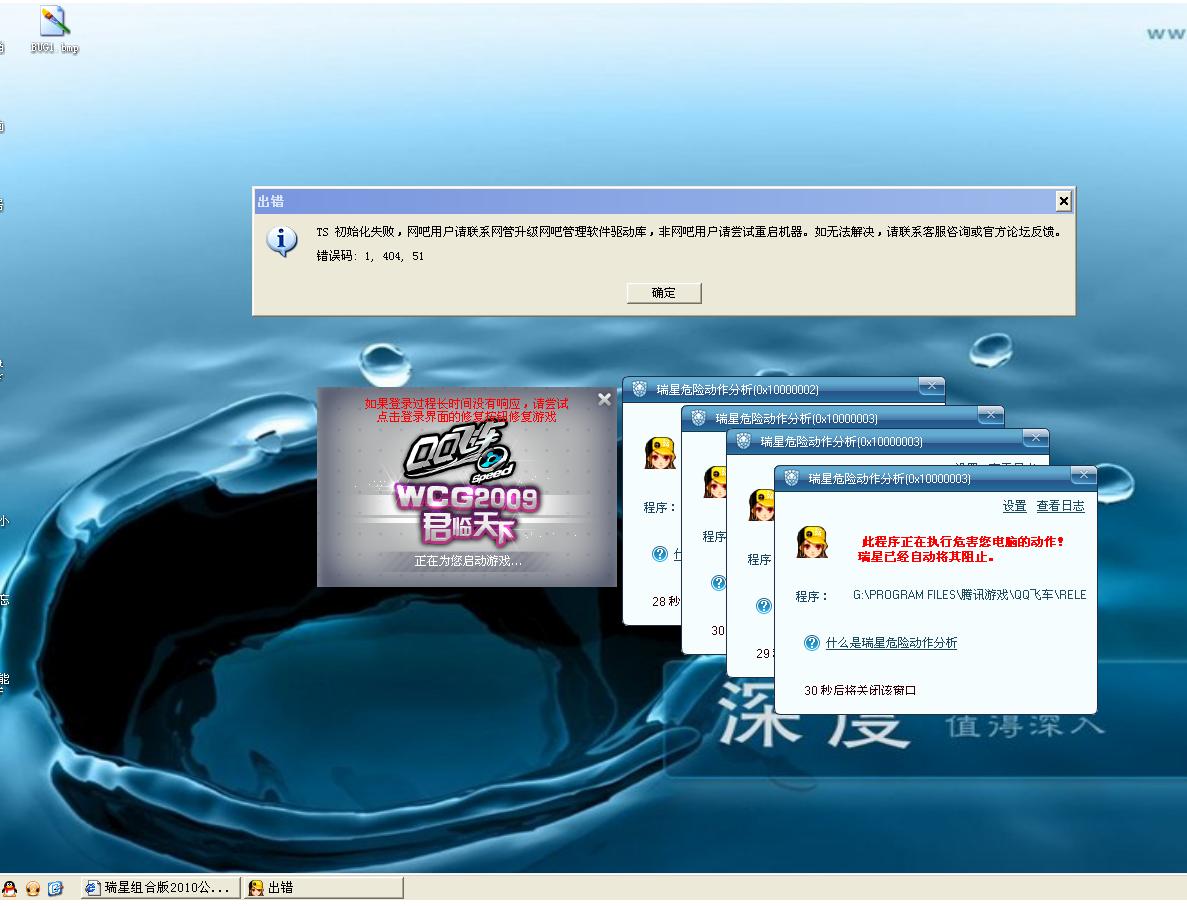The height and width of the screenshot is (906, 1187).
Task: Click the WCG2009 君临天下 banner
Action: pyautogui.click(x=467, y=514)
